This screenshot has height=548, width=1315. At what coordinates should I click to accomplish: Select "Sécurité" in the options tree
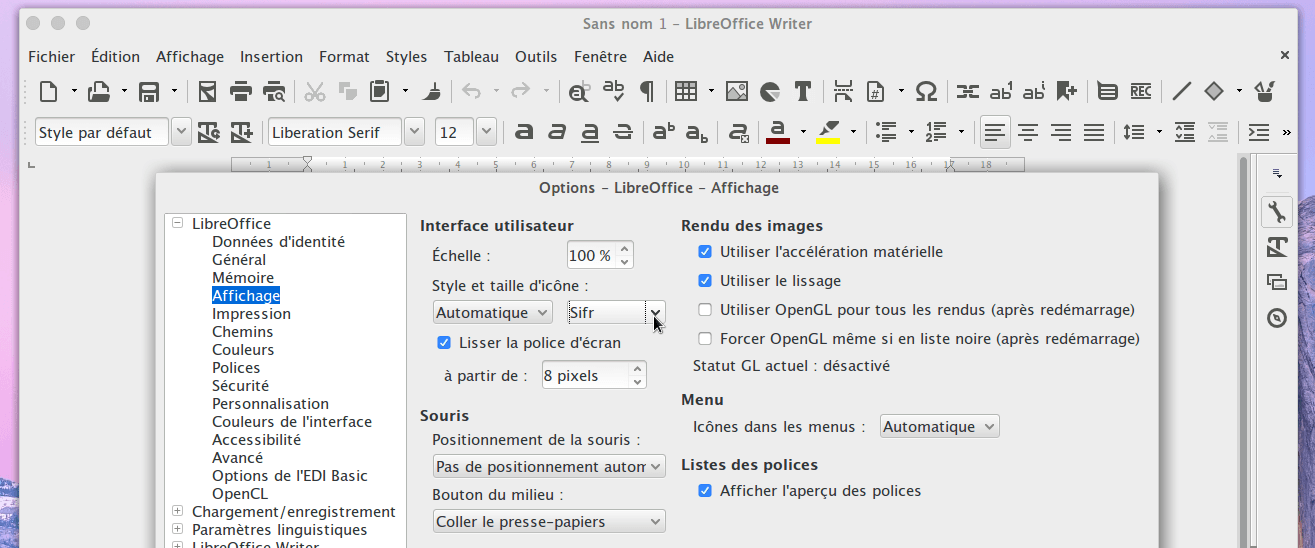240,386
